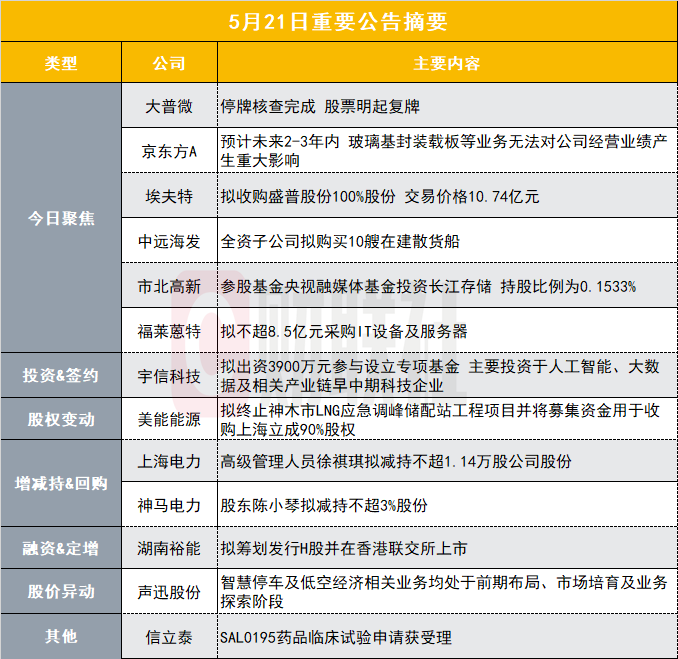Click text 拟收购盛普股份100%股份
This screenshot has width=678, height=659.
point(308,196)
